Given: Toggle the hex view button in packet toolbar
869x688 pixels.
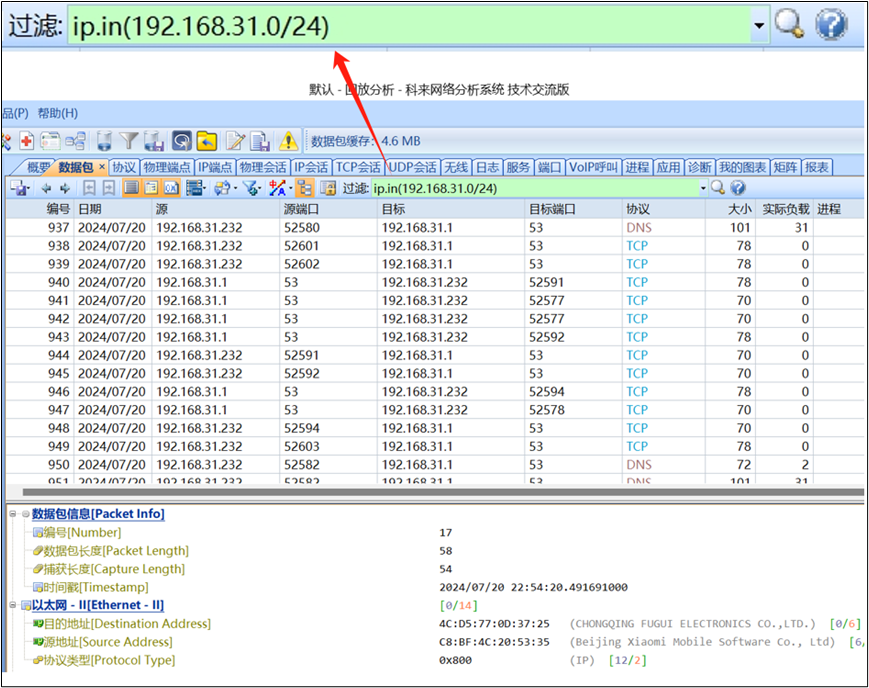Looking at the screenshot, I should click(x=171, y=188).
